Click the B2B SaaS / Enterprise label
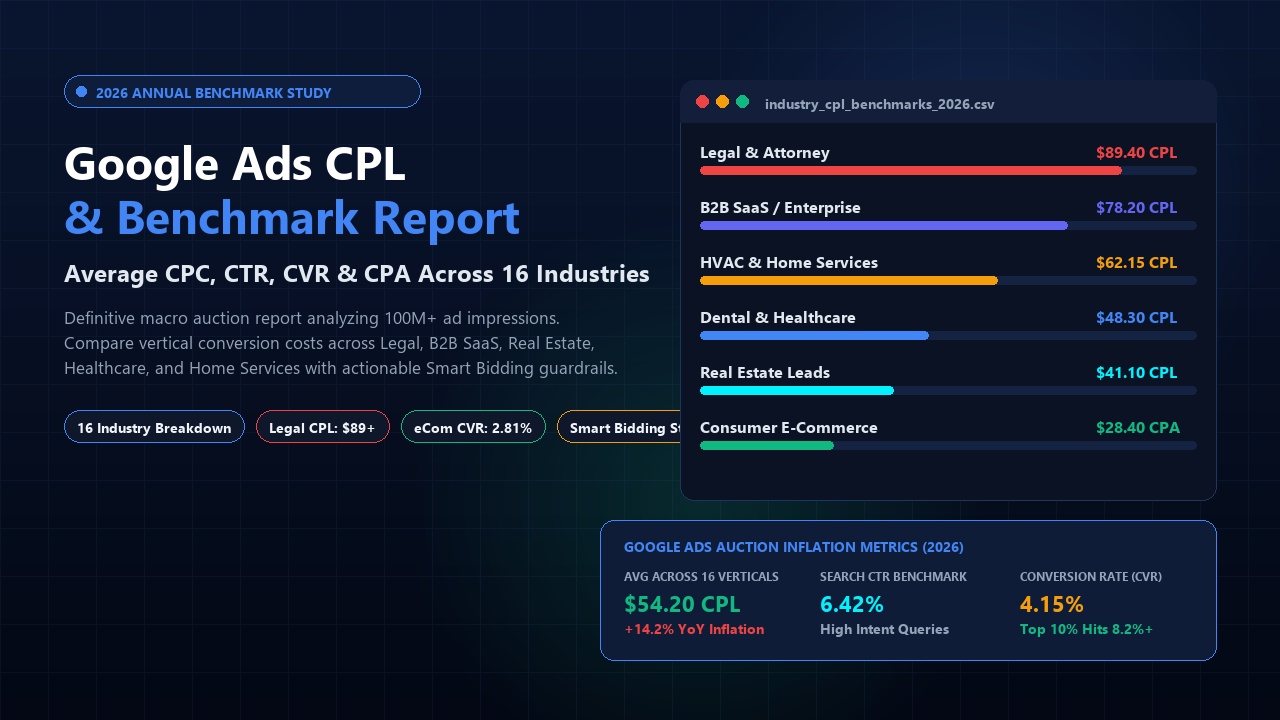Screen dimensions: 1280x720 pyautogui.click(x=780, y=208)
